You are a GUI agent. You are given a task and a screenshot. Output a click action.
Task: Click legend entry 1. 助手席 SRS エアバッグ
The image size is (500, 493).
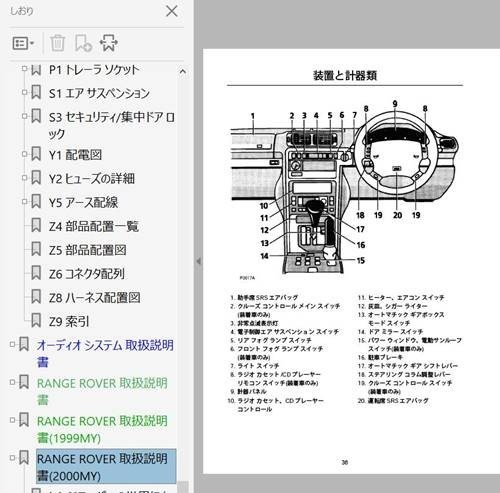pos(264,297)
